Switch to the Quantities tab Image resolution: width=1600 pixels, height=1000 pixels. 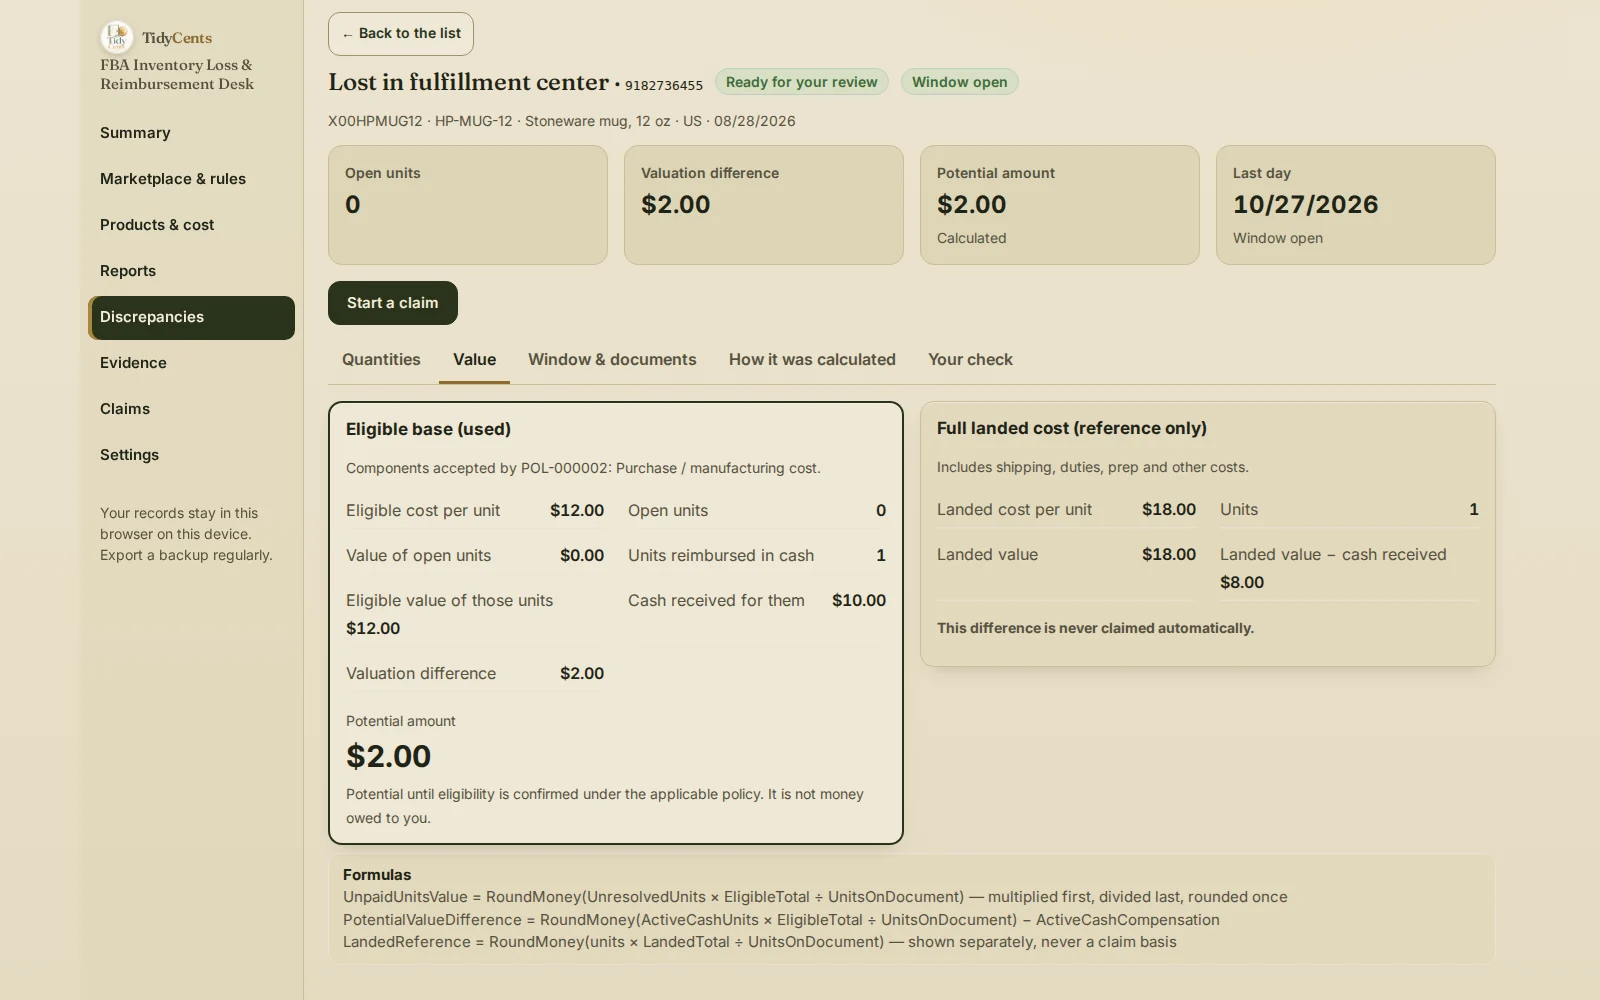[381, 360]
